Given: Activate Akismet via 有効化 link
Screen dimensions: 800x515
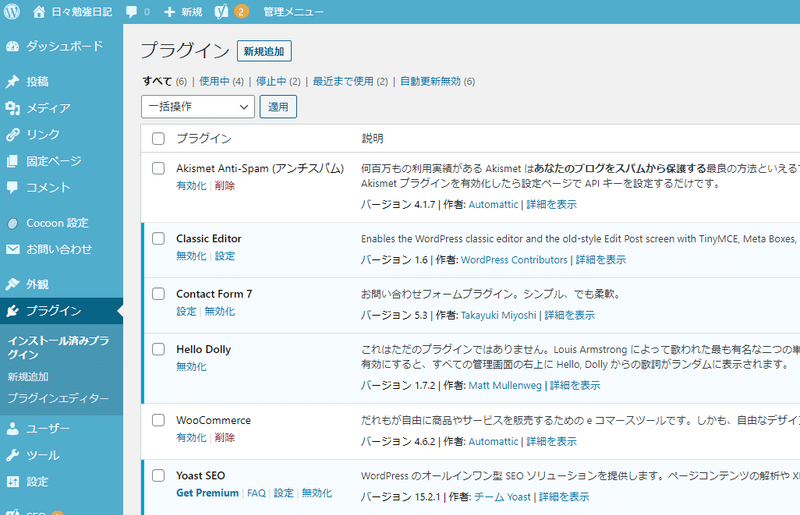Looking at the screenshot, I should (x=191, y=186).
